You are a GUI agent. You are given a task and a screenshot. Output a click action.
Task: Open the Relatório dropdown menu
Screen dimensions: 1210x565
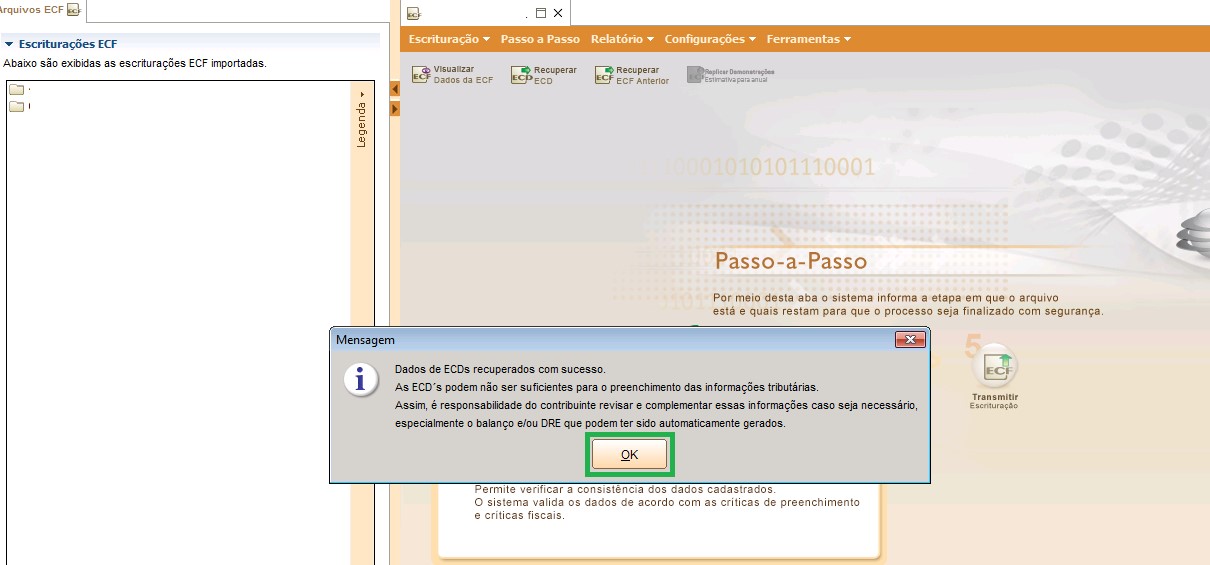[x=622, y=39]
